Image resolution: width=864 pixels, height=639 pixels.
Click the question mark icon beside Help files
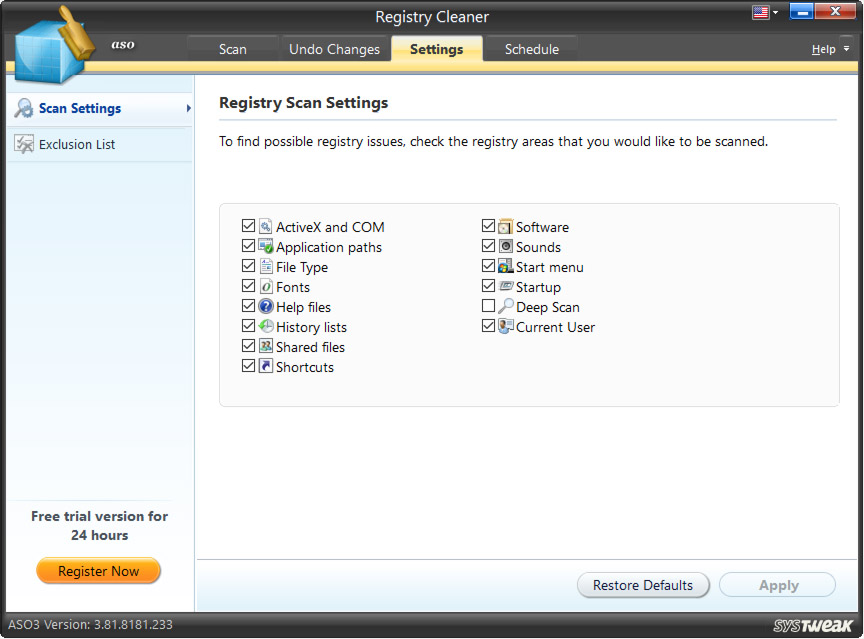265,306
